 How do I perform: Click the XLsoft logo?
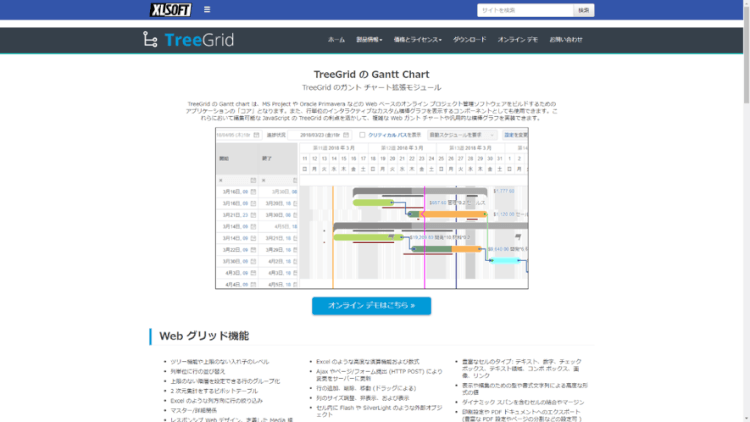[x=170, y=10]
